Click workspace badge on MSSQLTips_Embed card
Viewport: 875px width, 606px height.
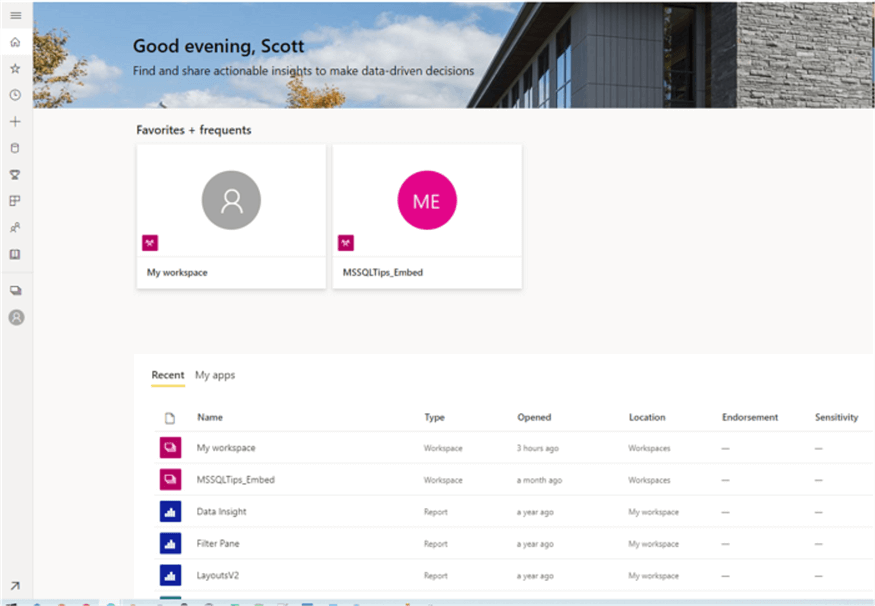coord(346,243)
